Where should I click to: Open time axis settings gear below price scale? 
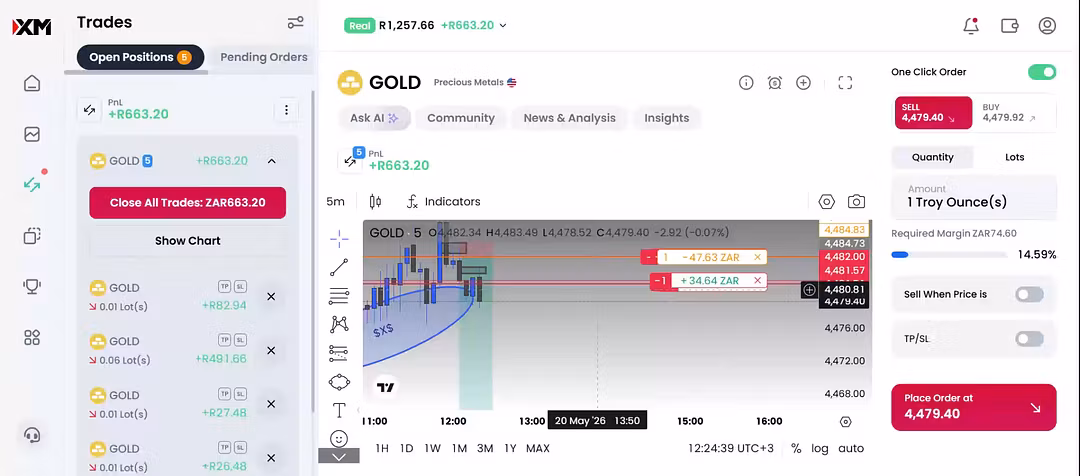click(x=846, y=422)
